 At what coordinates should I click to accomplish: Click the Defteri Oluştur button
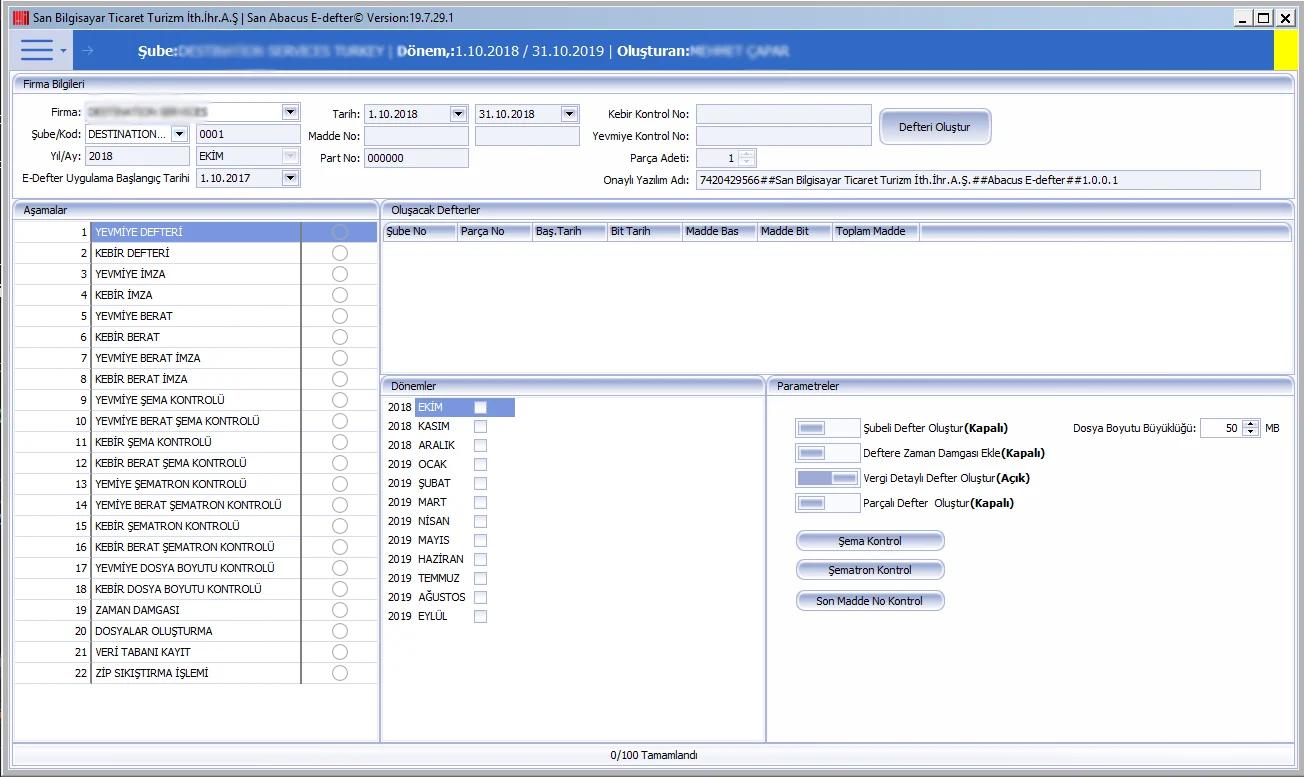tap(934, 127)
